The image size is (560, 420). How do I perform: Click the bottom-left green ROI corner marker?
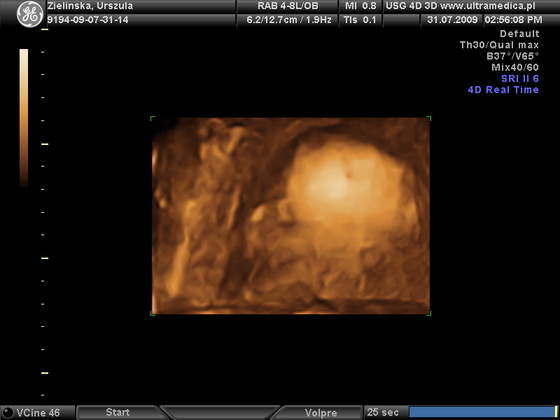[x=153, y=314]
